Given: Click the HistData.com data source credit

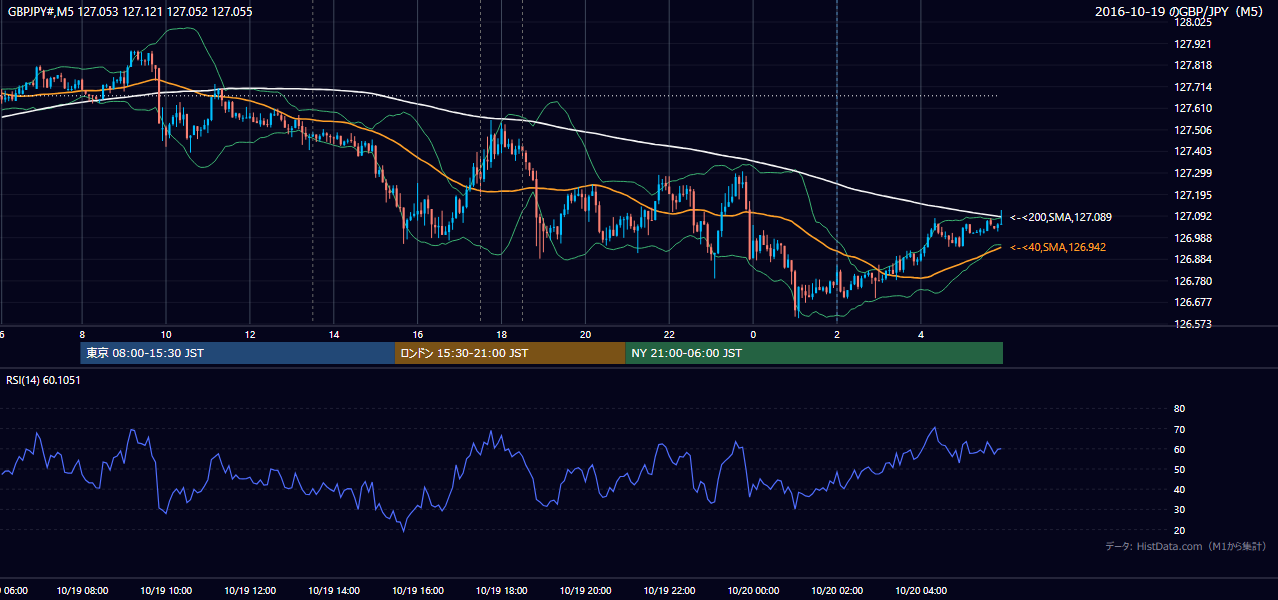Looking at the screenshot, I should pyautogui.click(x=1185, y=547).
